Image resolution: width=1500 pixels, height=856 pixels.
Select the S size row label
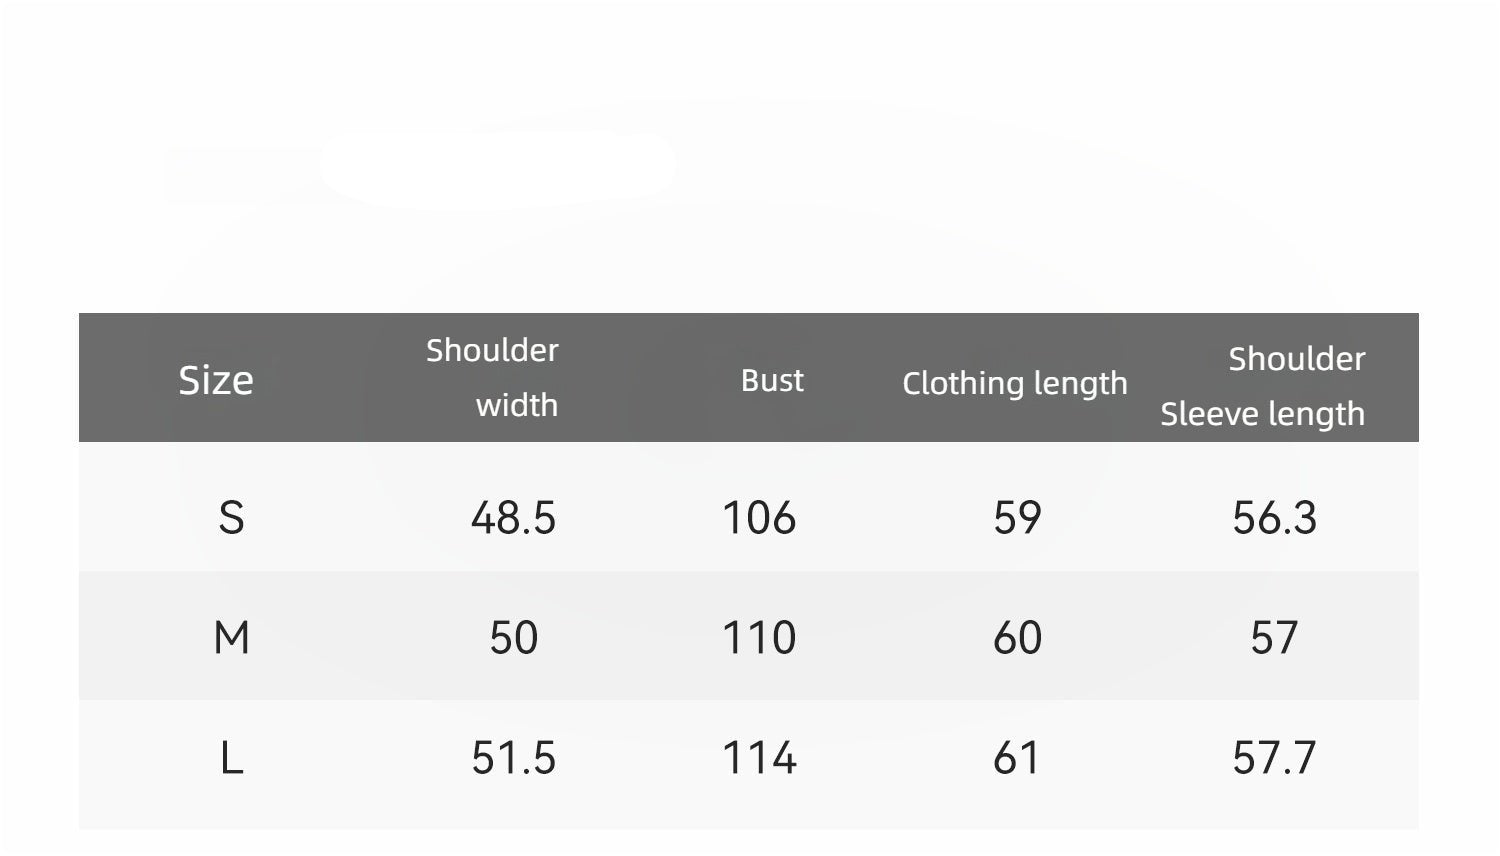click(x=231, y=518)
